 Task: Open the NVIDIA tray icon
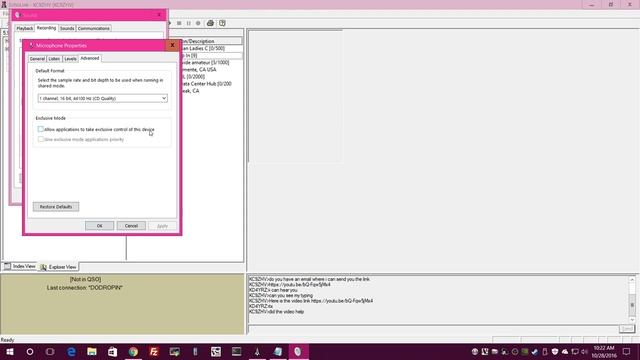click(525, 351)
